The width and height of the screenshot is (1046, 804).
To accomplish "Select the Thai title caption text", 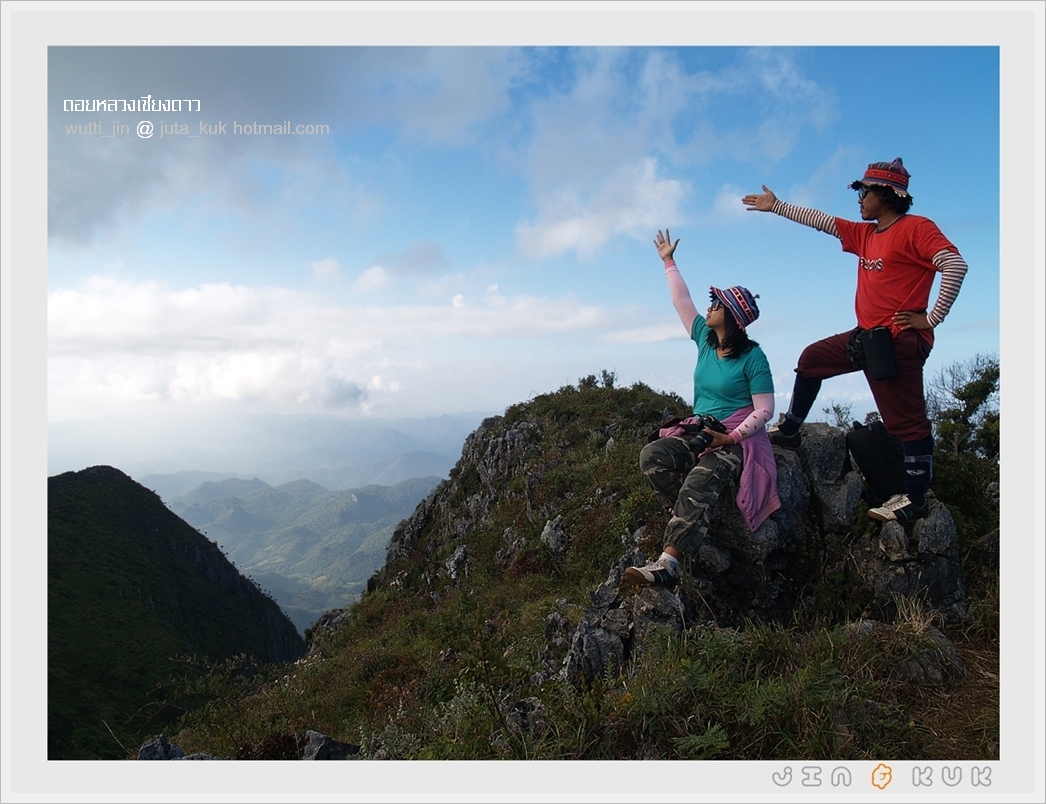I will [x=131, y=104].
